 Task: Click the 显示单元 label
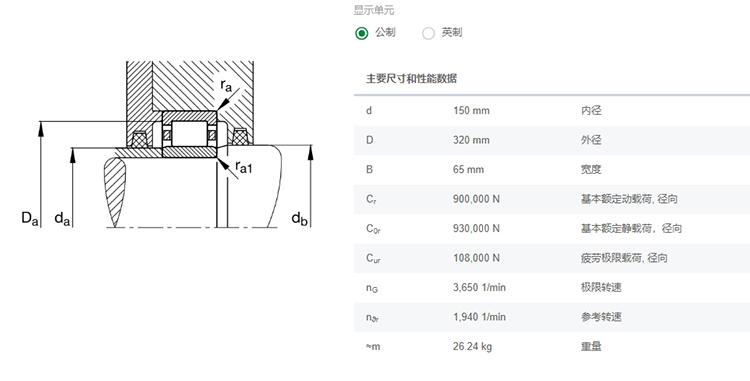(374, 10)
